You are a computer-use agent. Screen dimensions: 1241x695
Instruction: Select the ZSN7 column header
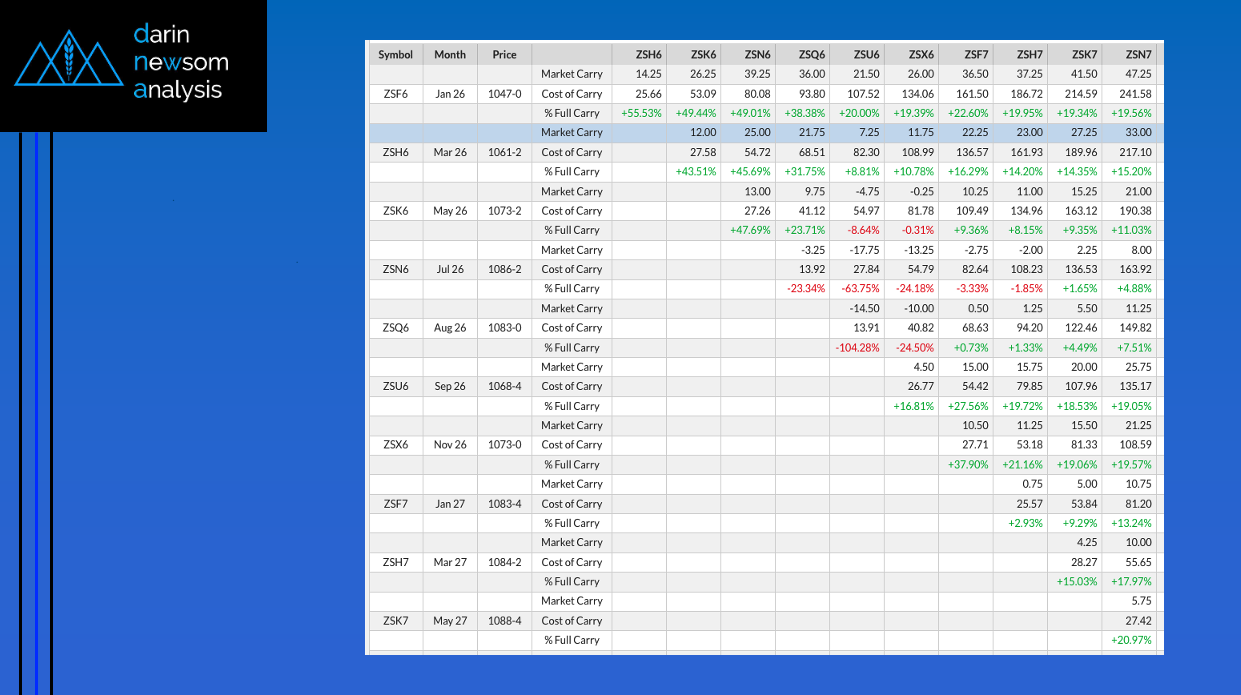click(x=1138, y=55)
